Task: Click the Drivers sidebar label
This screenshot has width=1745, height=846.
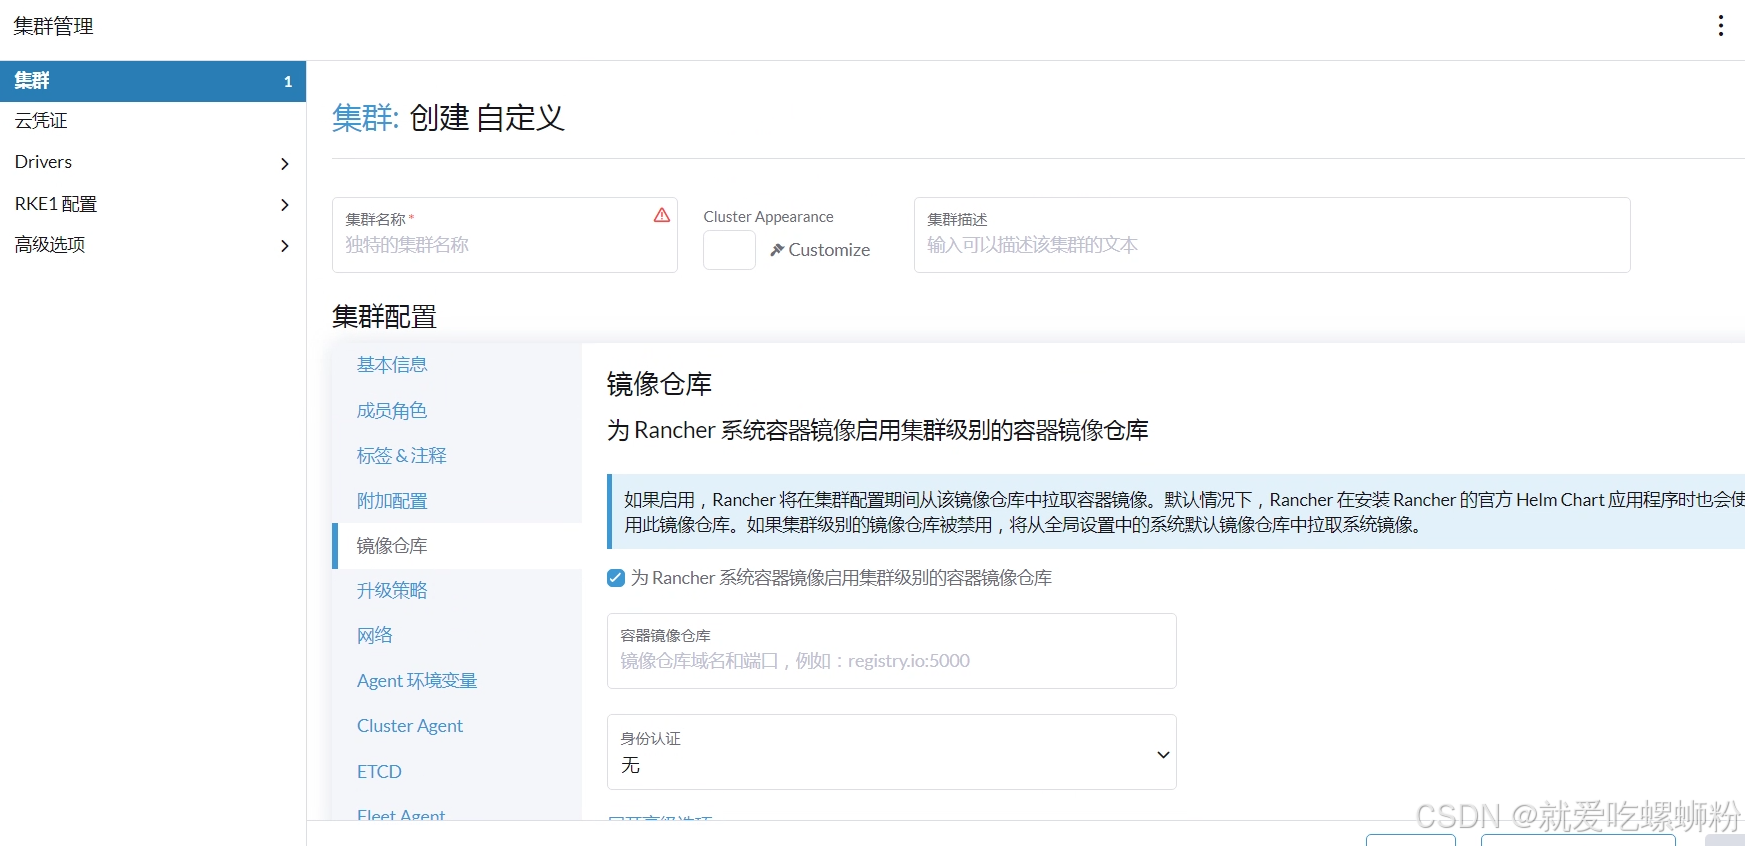Action: coord(43,162)
